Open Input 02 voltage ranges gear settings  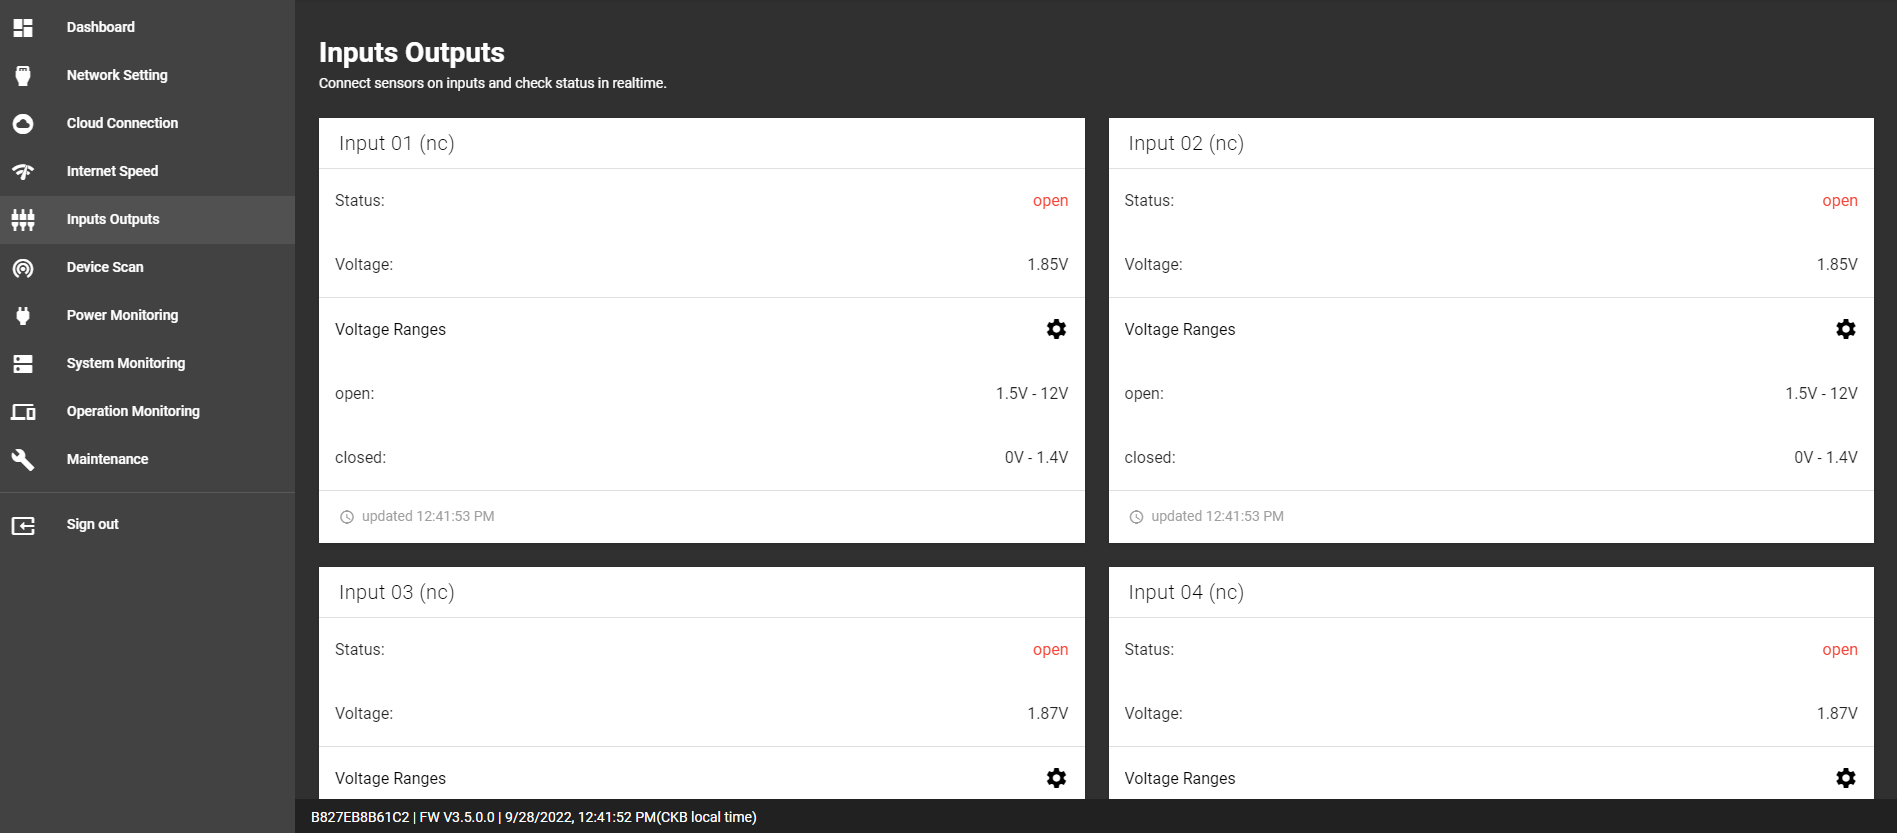click(1846, 329)
